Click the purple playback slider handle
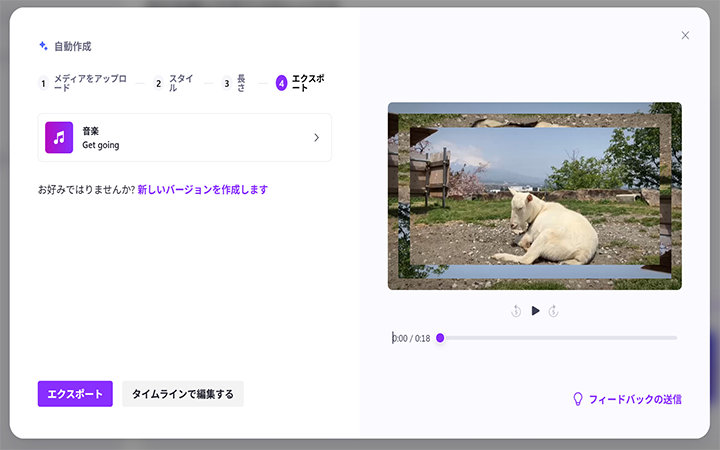 (x=440, y=338)
